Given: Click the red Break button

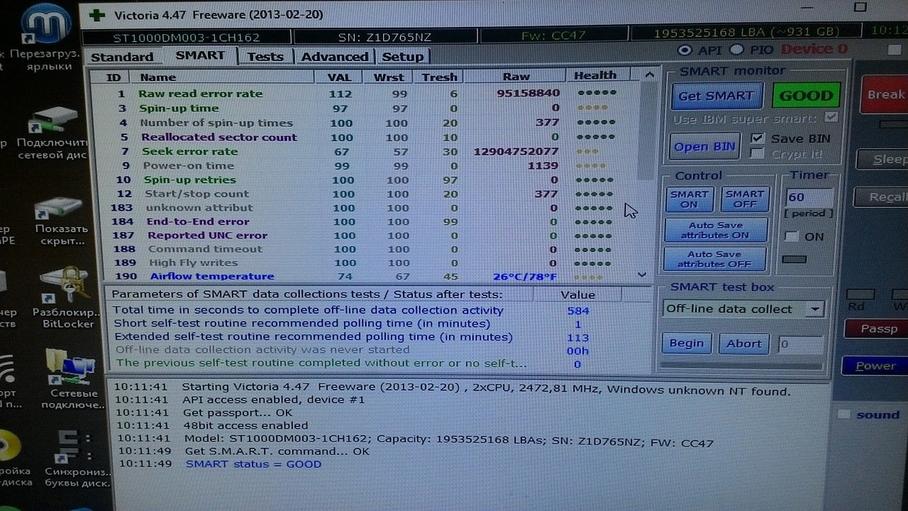Looking at the screenshot, I should 884,94.
